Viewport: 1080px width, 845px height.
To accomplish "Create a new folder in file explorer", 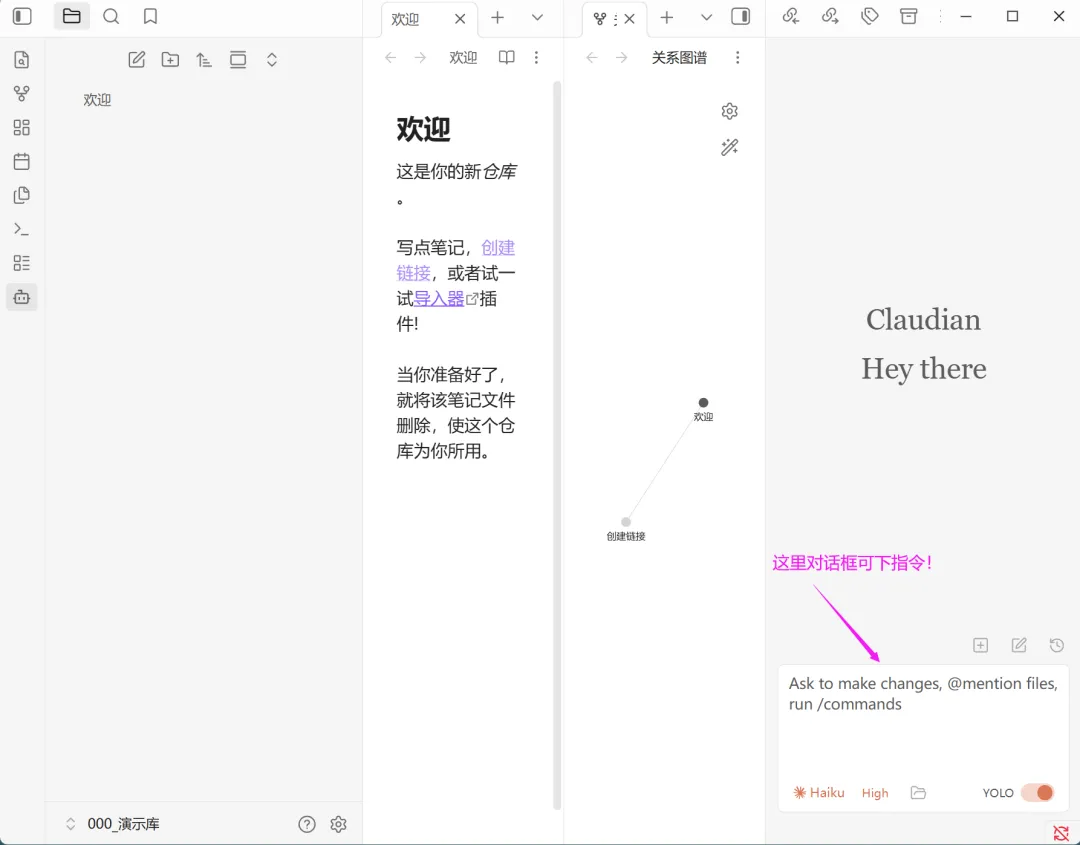I will [x=170, y=60].
